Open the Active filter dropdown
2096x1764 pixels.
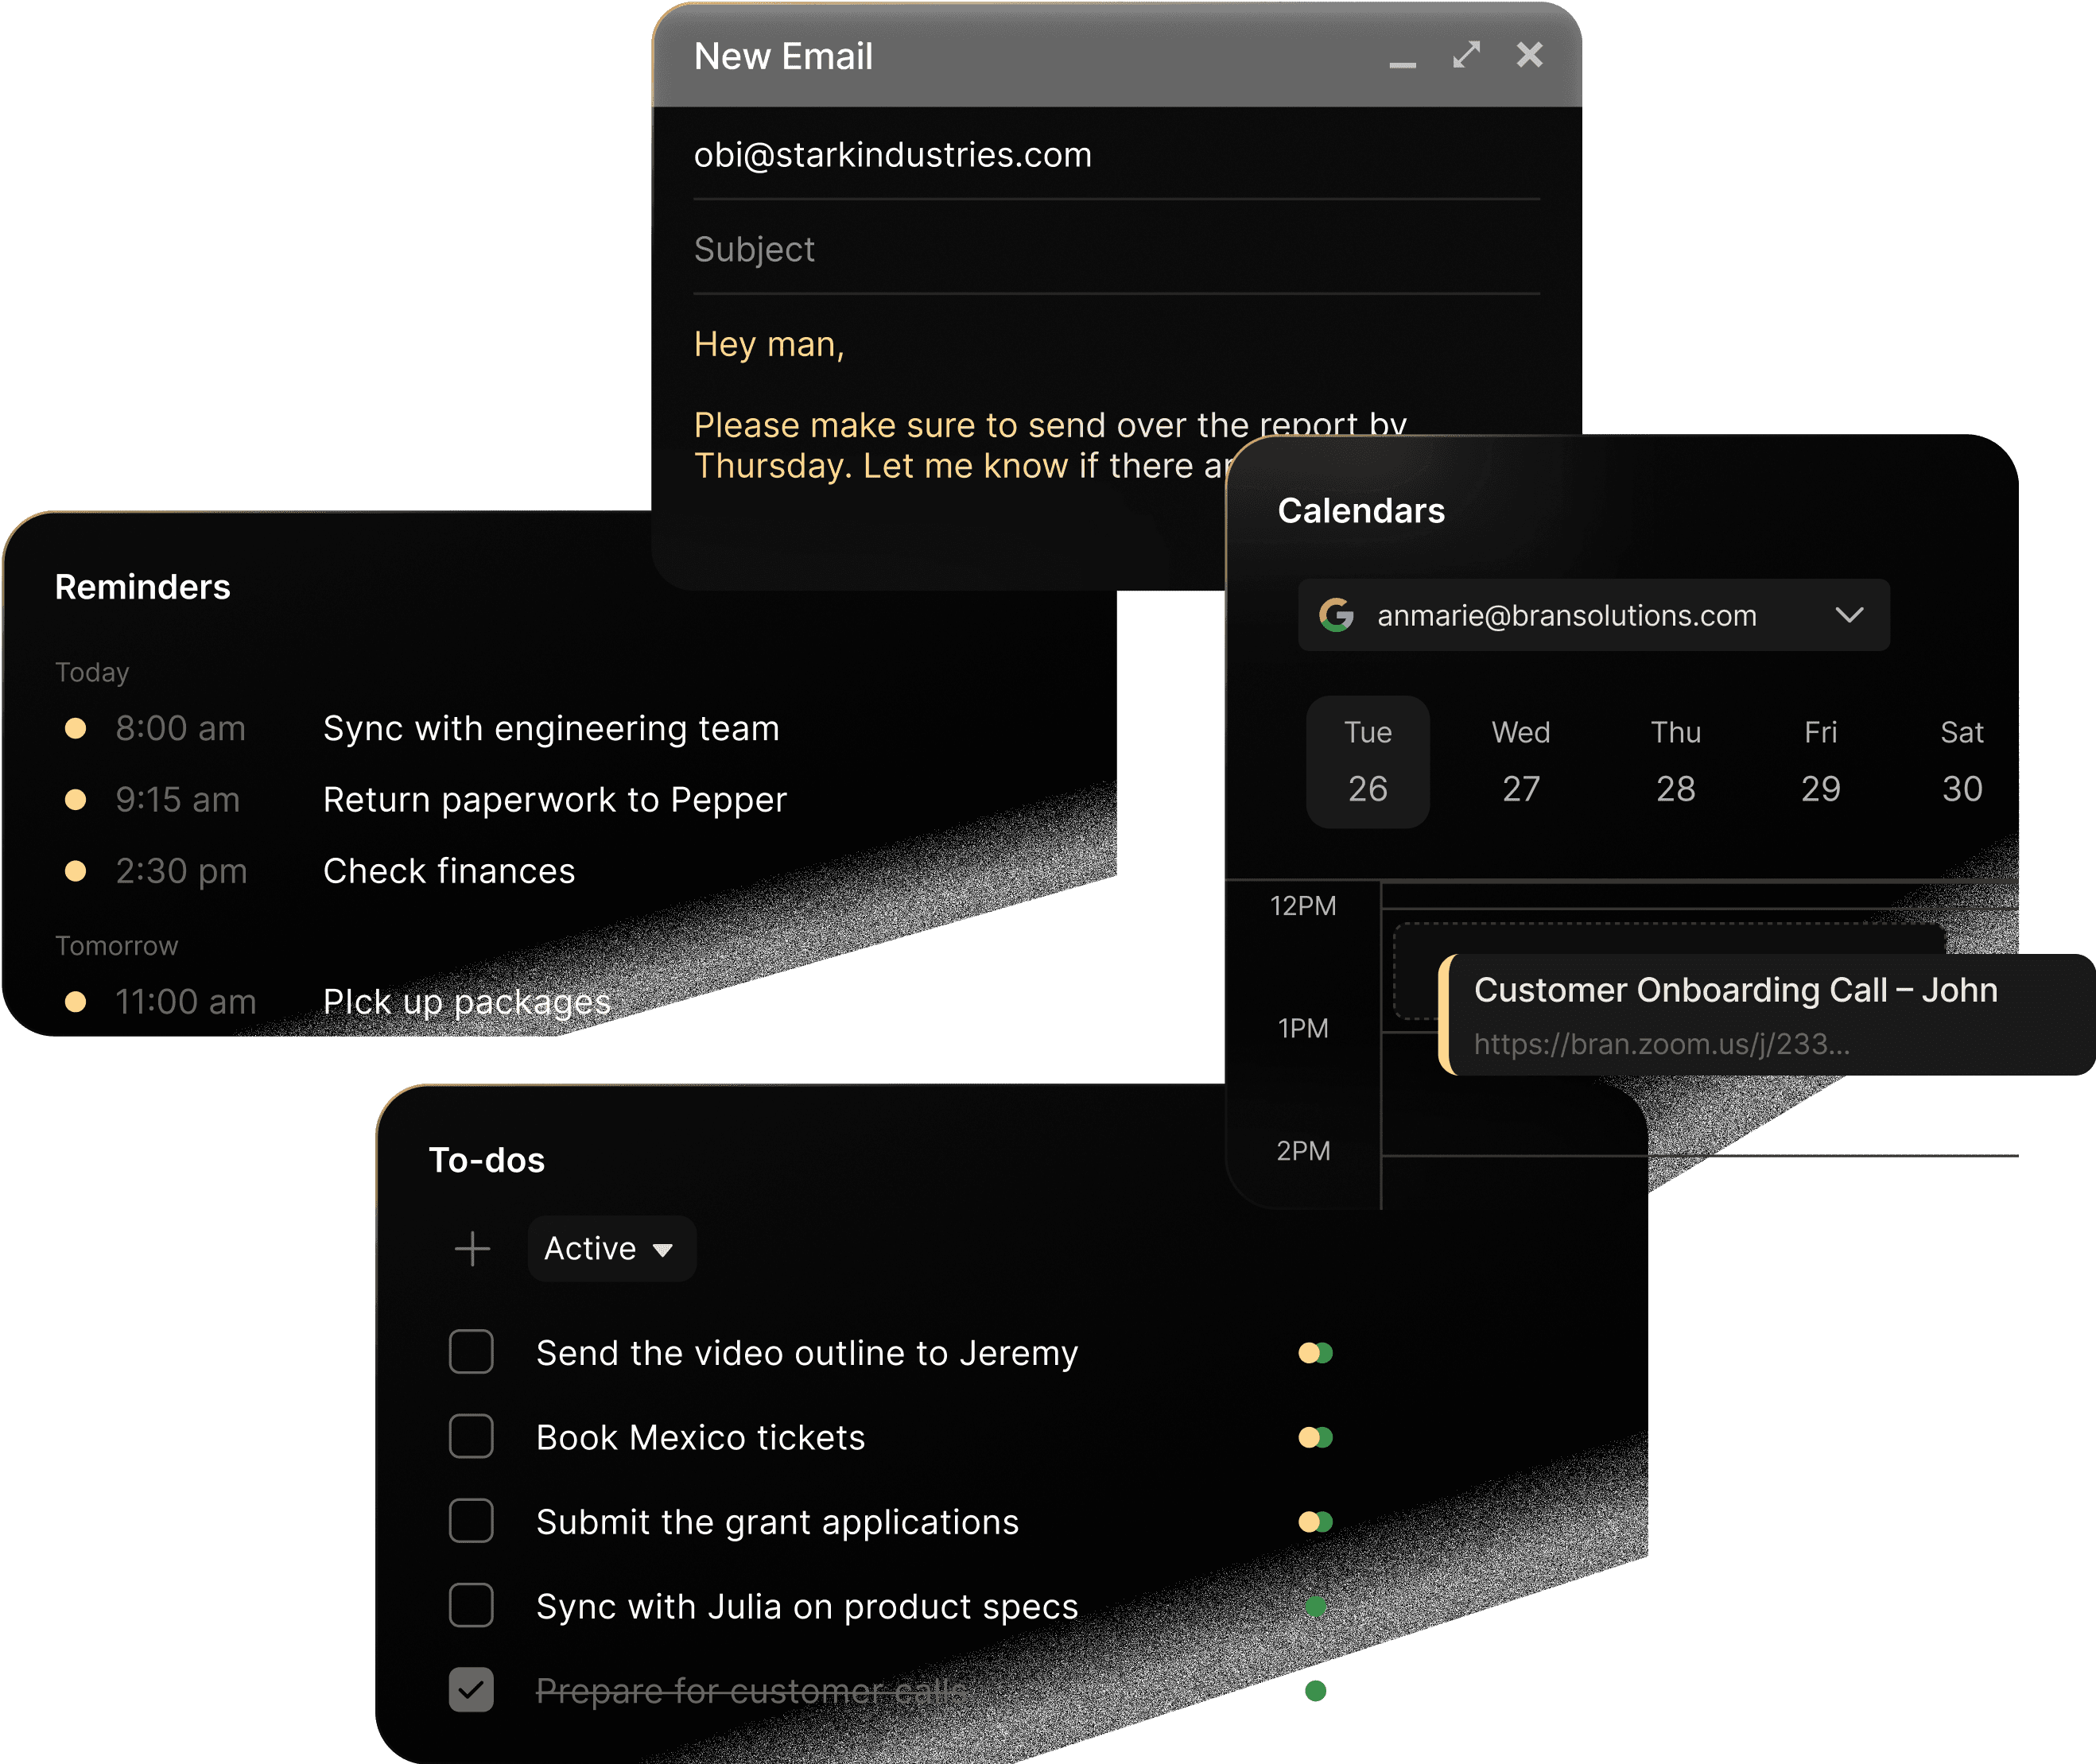pos(610,1249)
